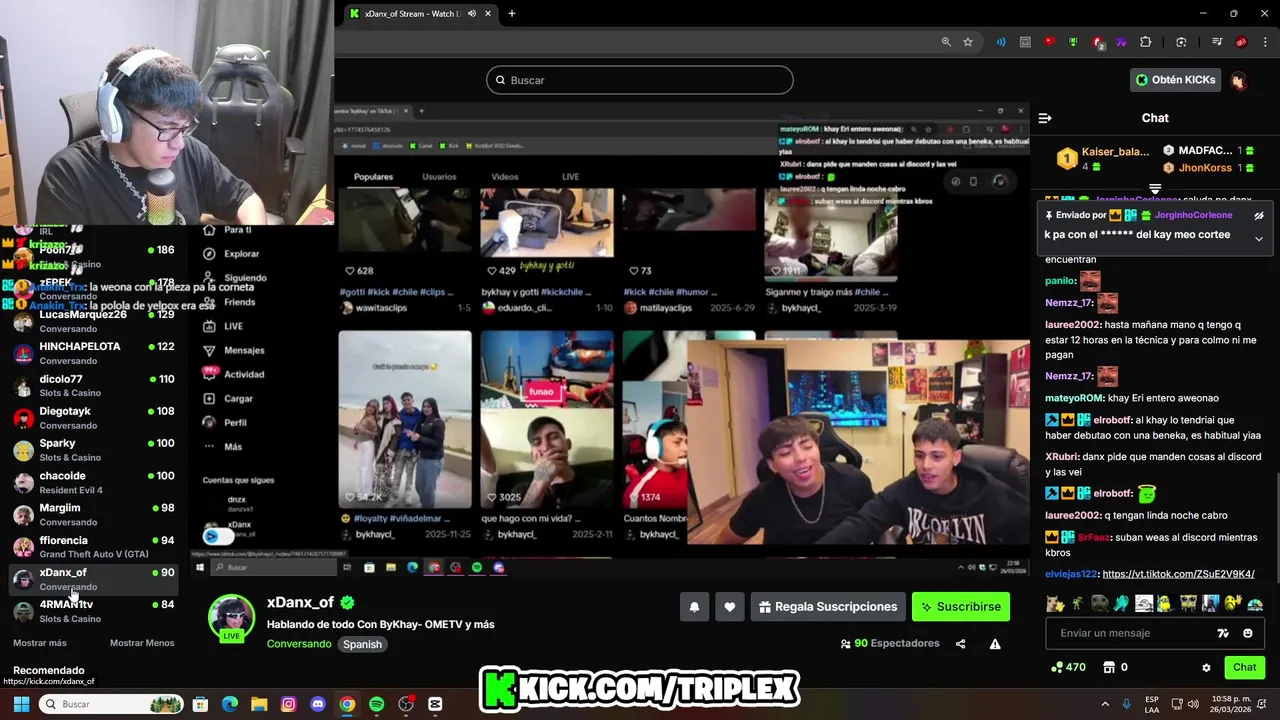The image size is (1280, 720).
Task: Open HINCHAPELOTA channel in sidebar
Action: (x=95, y=353)
